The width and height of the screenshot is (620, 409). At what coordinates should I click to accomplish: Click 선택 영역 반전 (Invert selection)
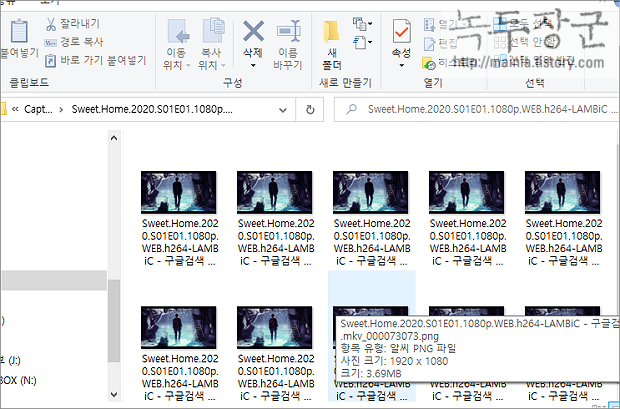point(534,60)
